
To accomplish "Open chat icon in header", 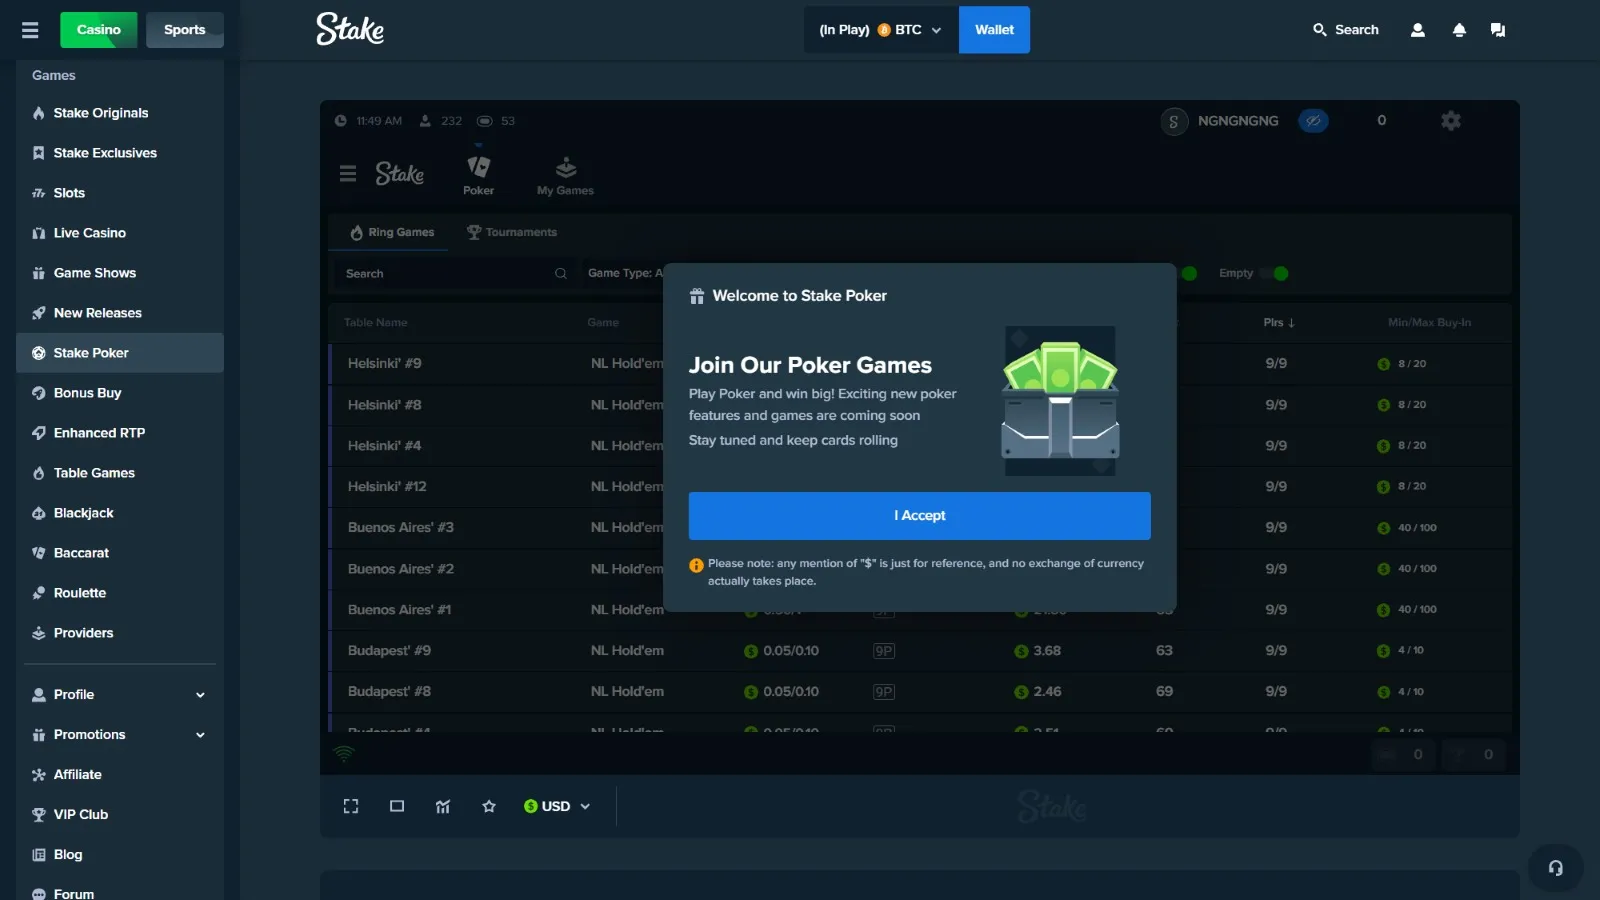I will pos(1497,30).
